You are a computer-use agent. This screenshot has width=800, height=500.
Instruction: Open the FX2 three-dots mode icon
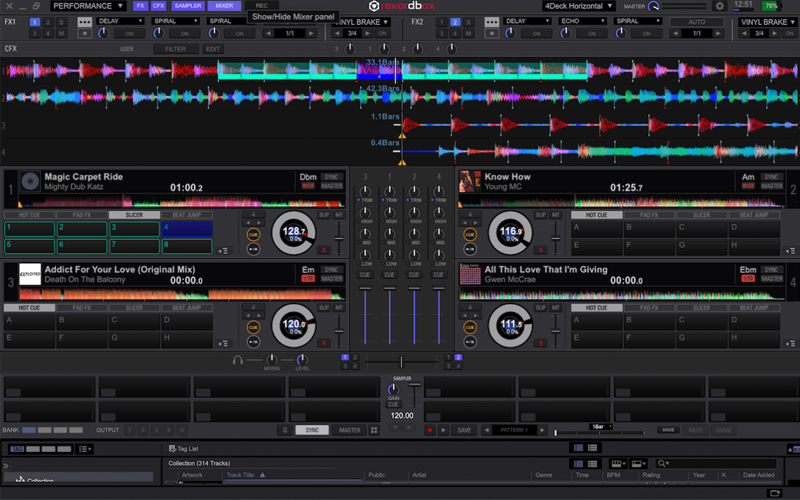[491, 22]
